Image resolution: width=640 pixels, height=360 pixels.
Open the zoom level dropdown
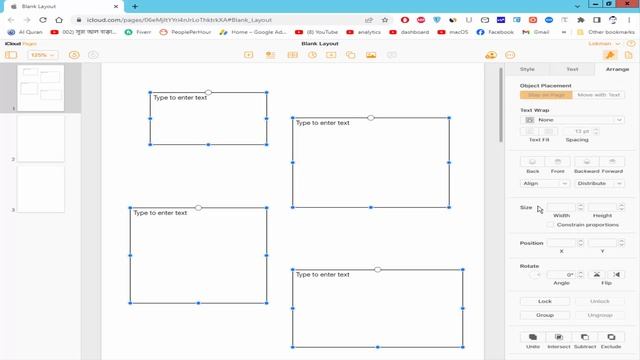[x=42, y=55]
